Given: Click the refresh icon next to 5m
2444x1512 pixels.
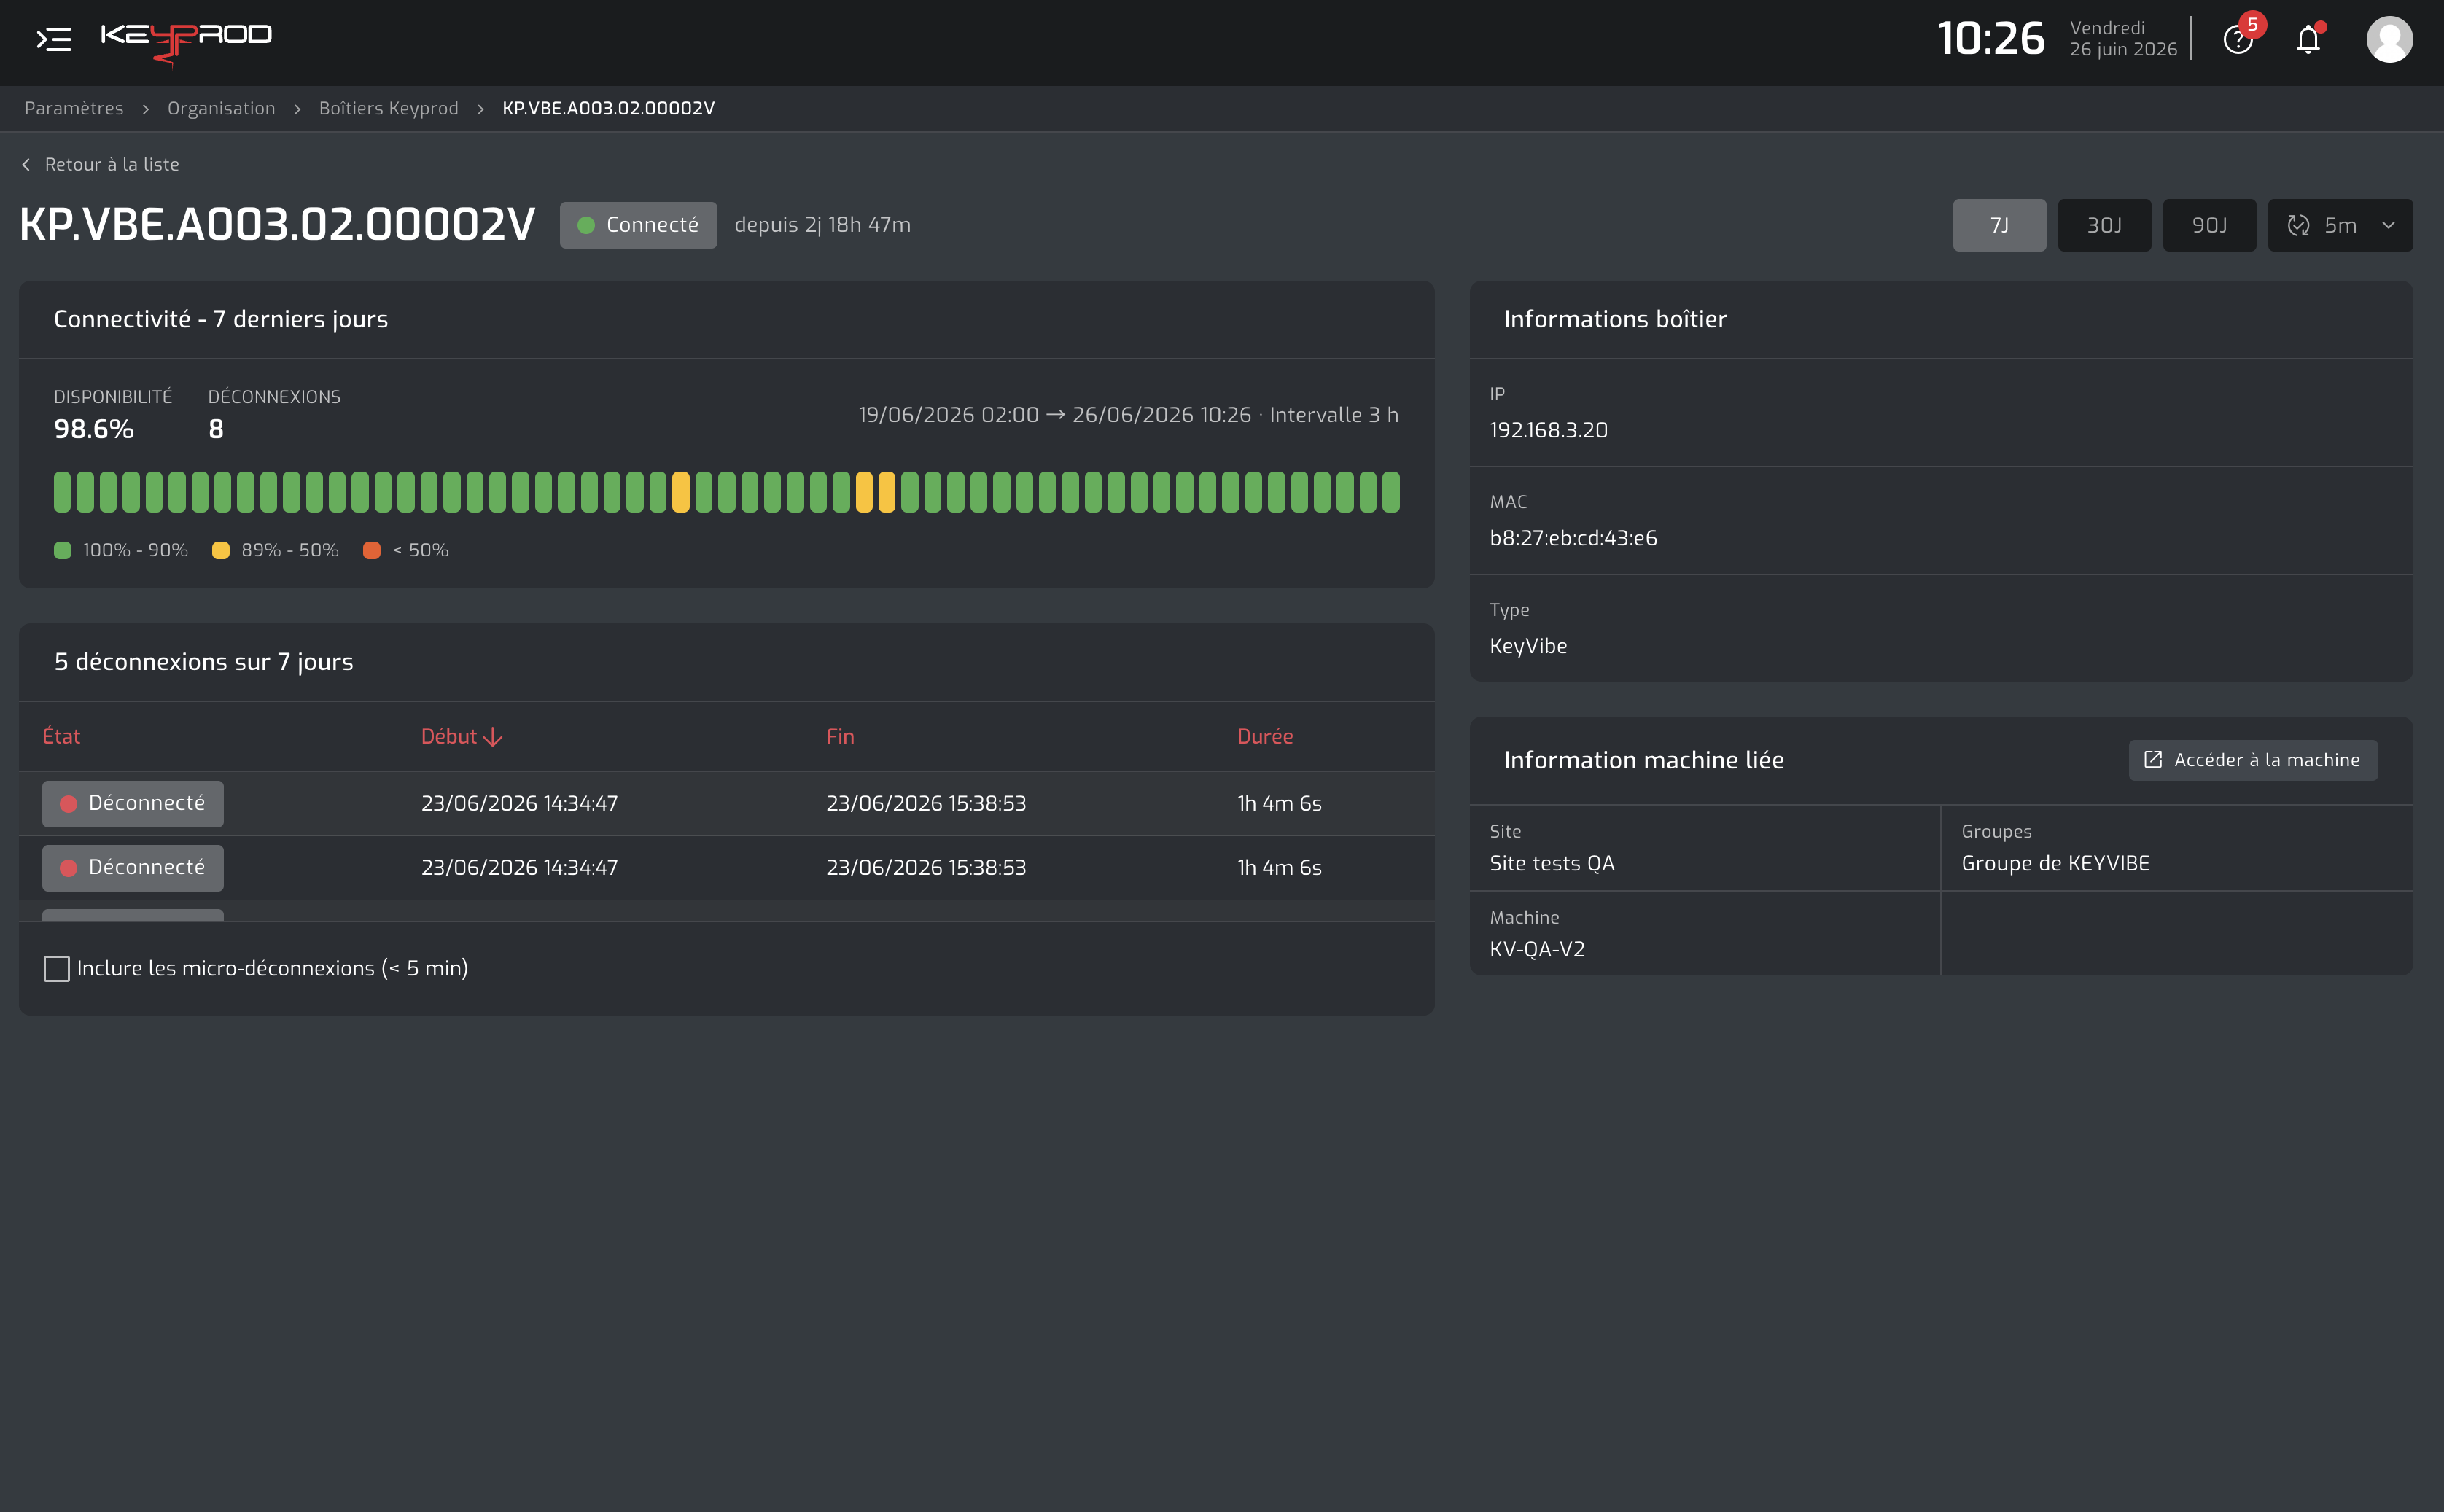Looking at the screenshot, I should tap(2299, 225).
